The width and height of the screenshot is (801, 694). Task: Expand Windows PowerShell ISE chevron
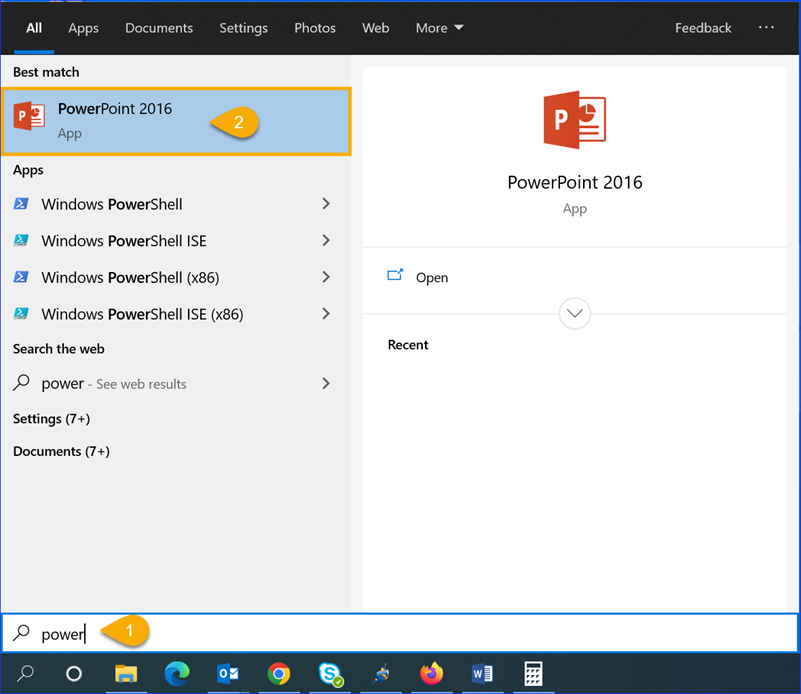click(326, 241)
